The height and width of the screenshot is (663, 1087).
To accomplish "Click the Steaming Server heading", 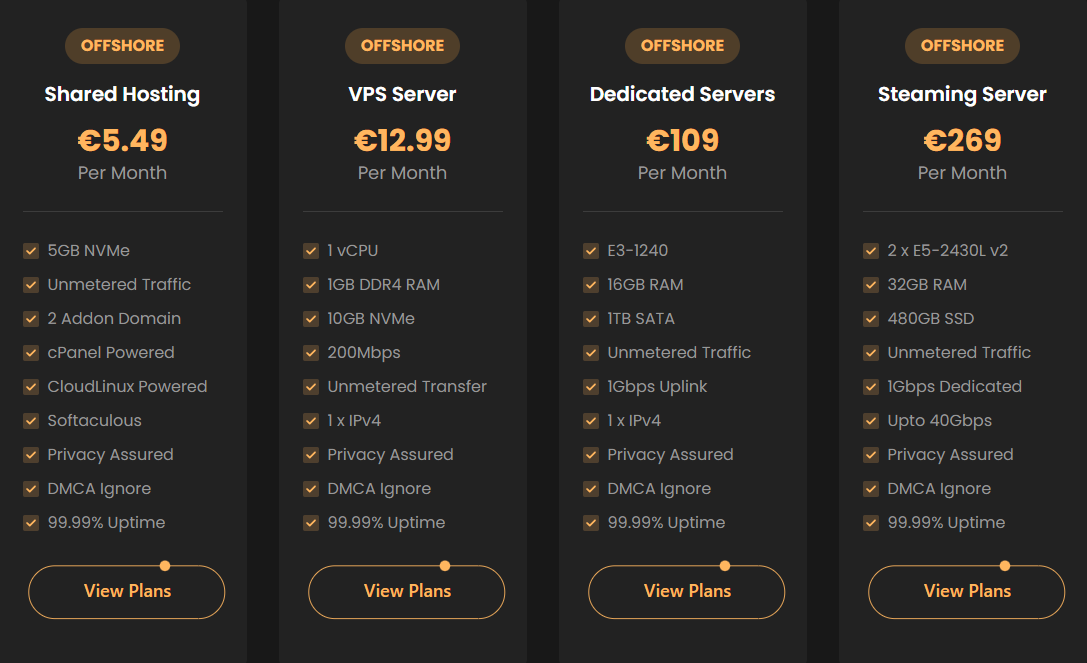I will (x=962, y=94).
